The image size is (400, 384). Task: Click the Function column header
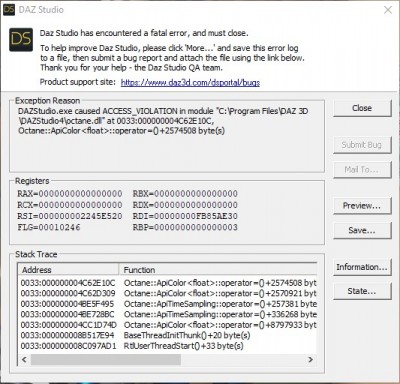pos(218,270)
